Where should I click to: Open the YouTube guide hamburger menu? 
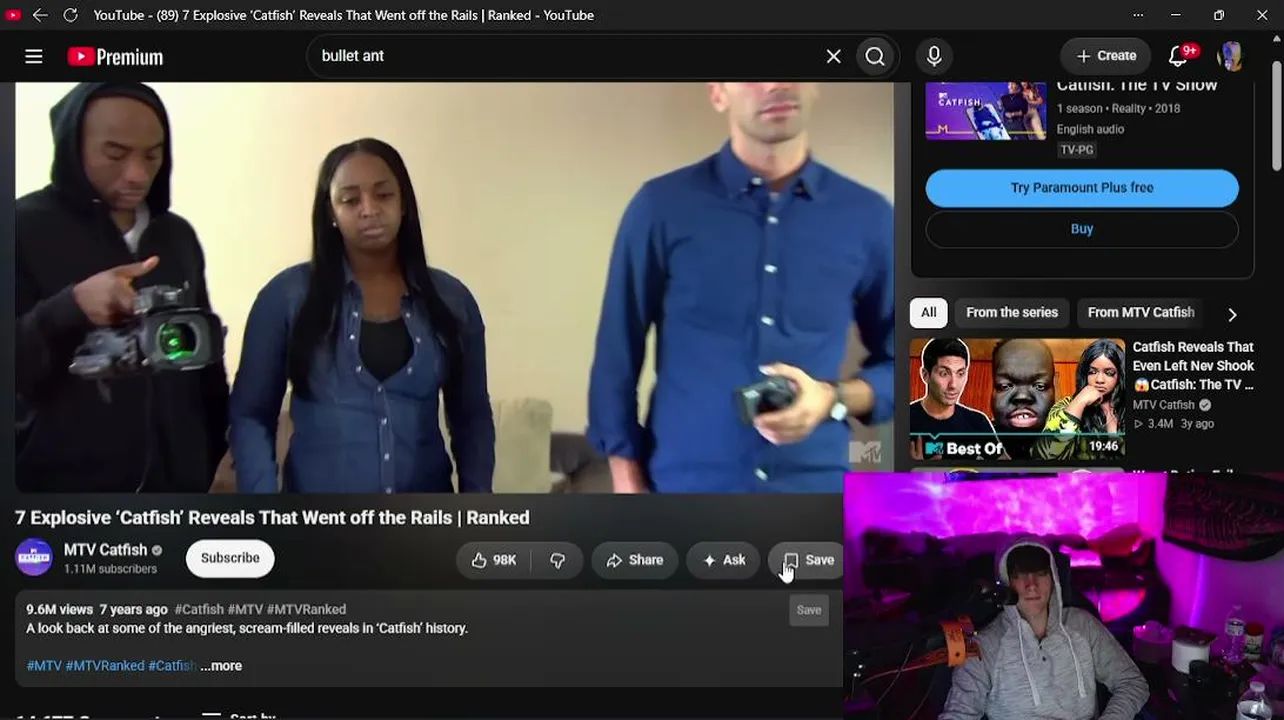click(34, 57)
